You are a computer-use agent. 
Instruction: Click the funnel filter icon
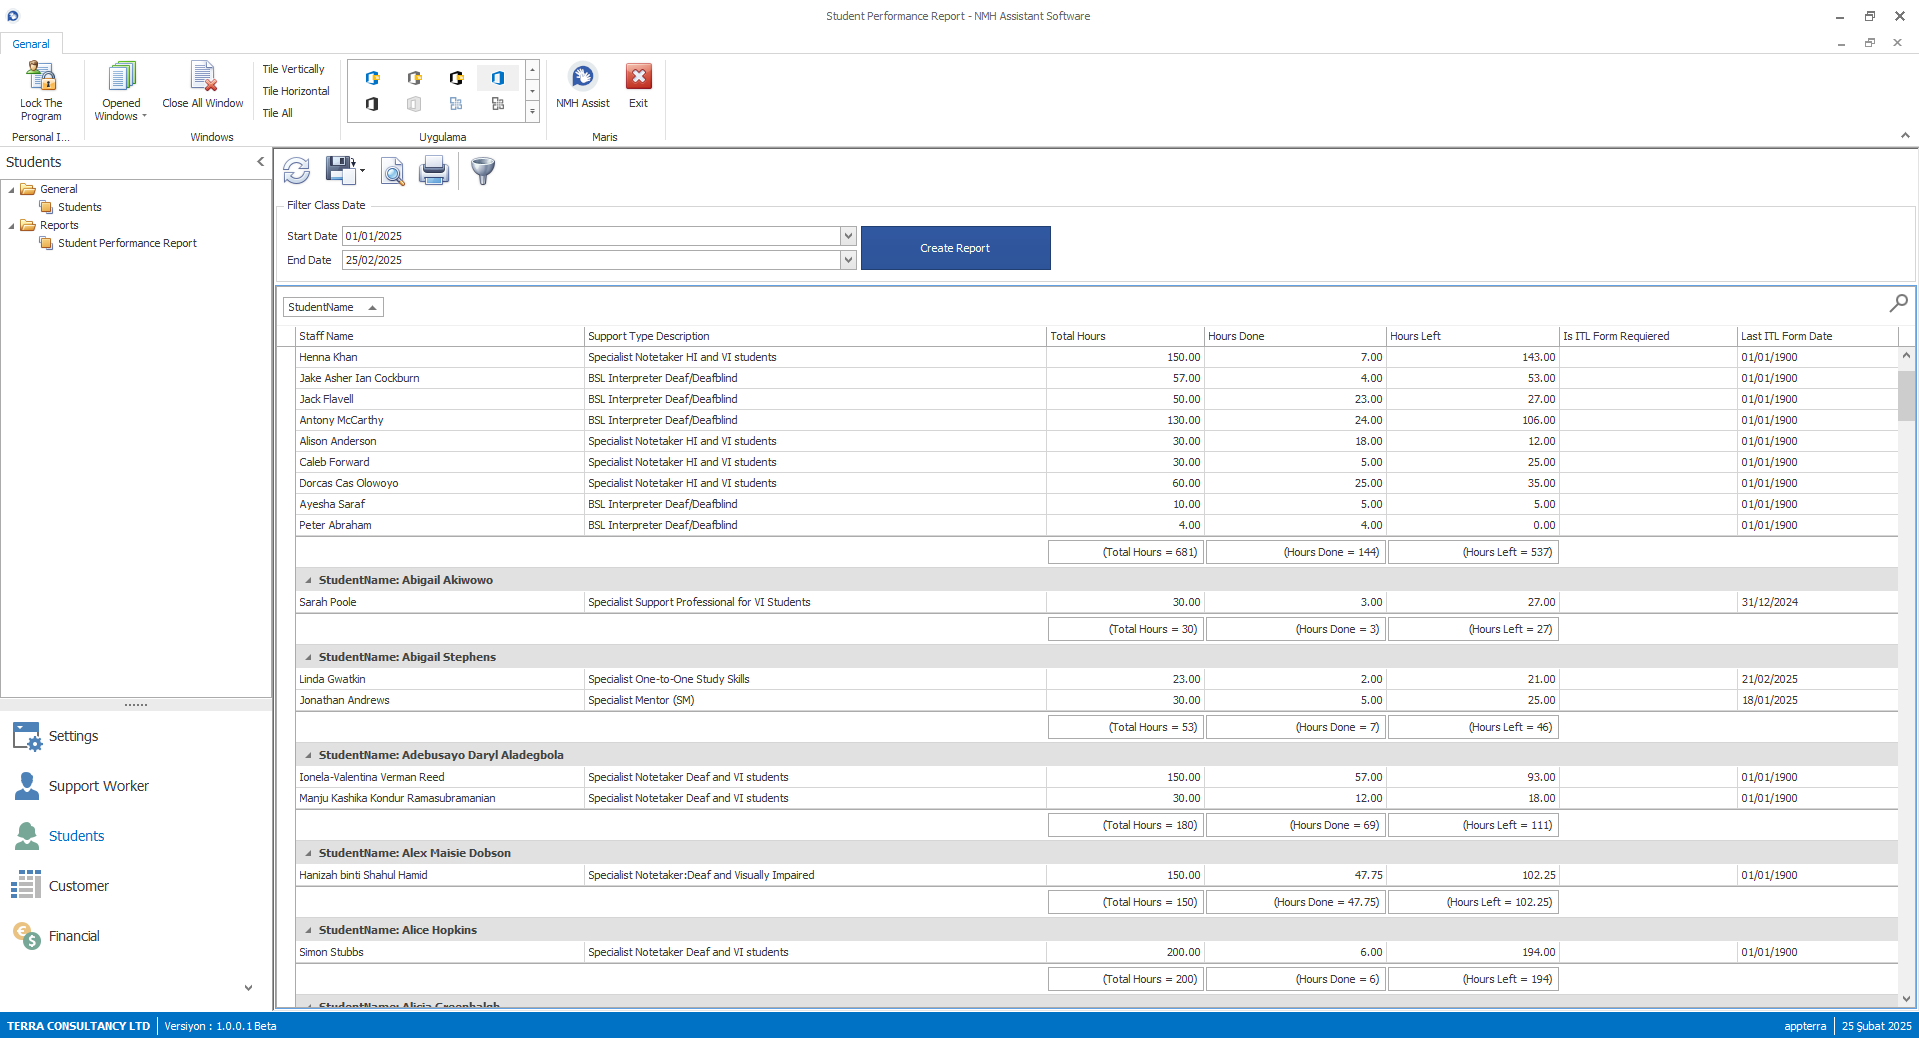(483, 171)
